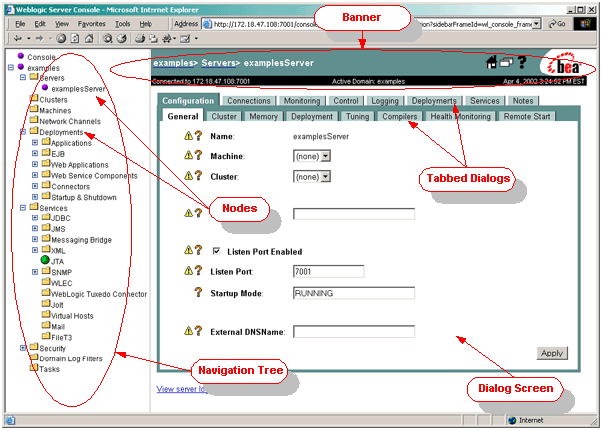602x431 pixels.
Task: Stop page loading with the Stop icon
Action: (x=61, y=38)
